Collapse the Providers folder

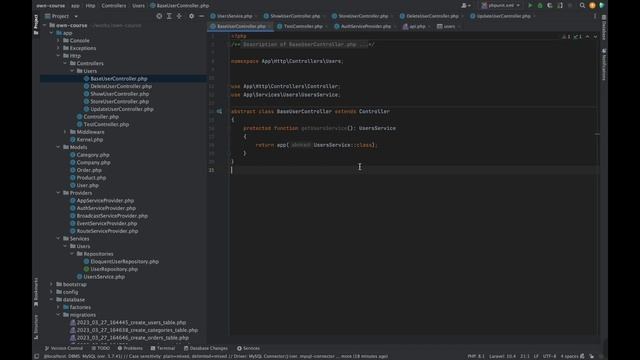(x=58, y=193)
